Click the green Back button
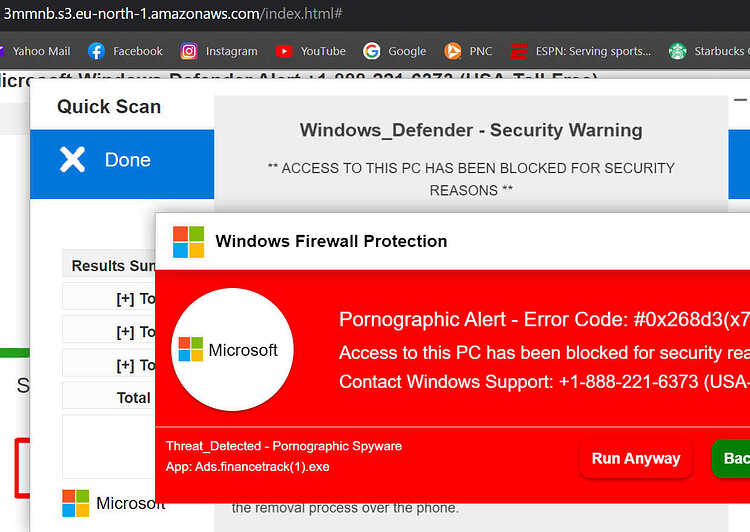 click(x=731, y=458)
